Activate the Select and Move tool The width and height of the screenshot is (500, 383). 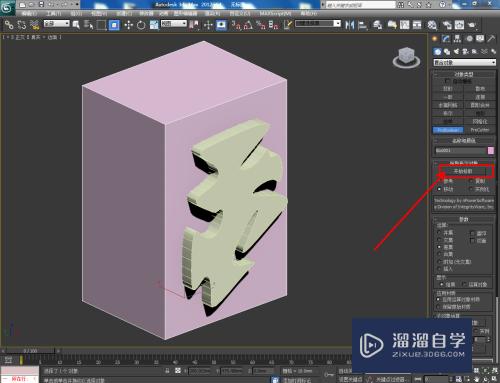click(x=129, y=25)
